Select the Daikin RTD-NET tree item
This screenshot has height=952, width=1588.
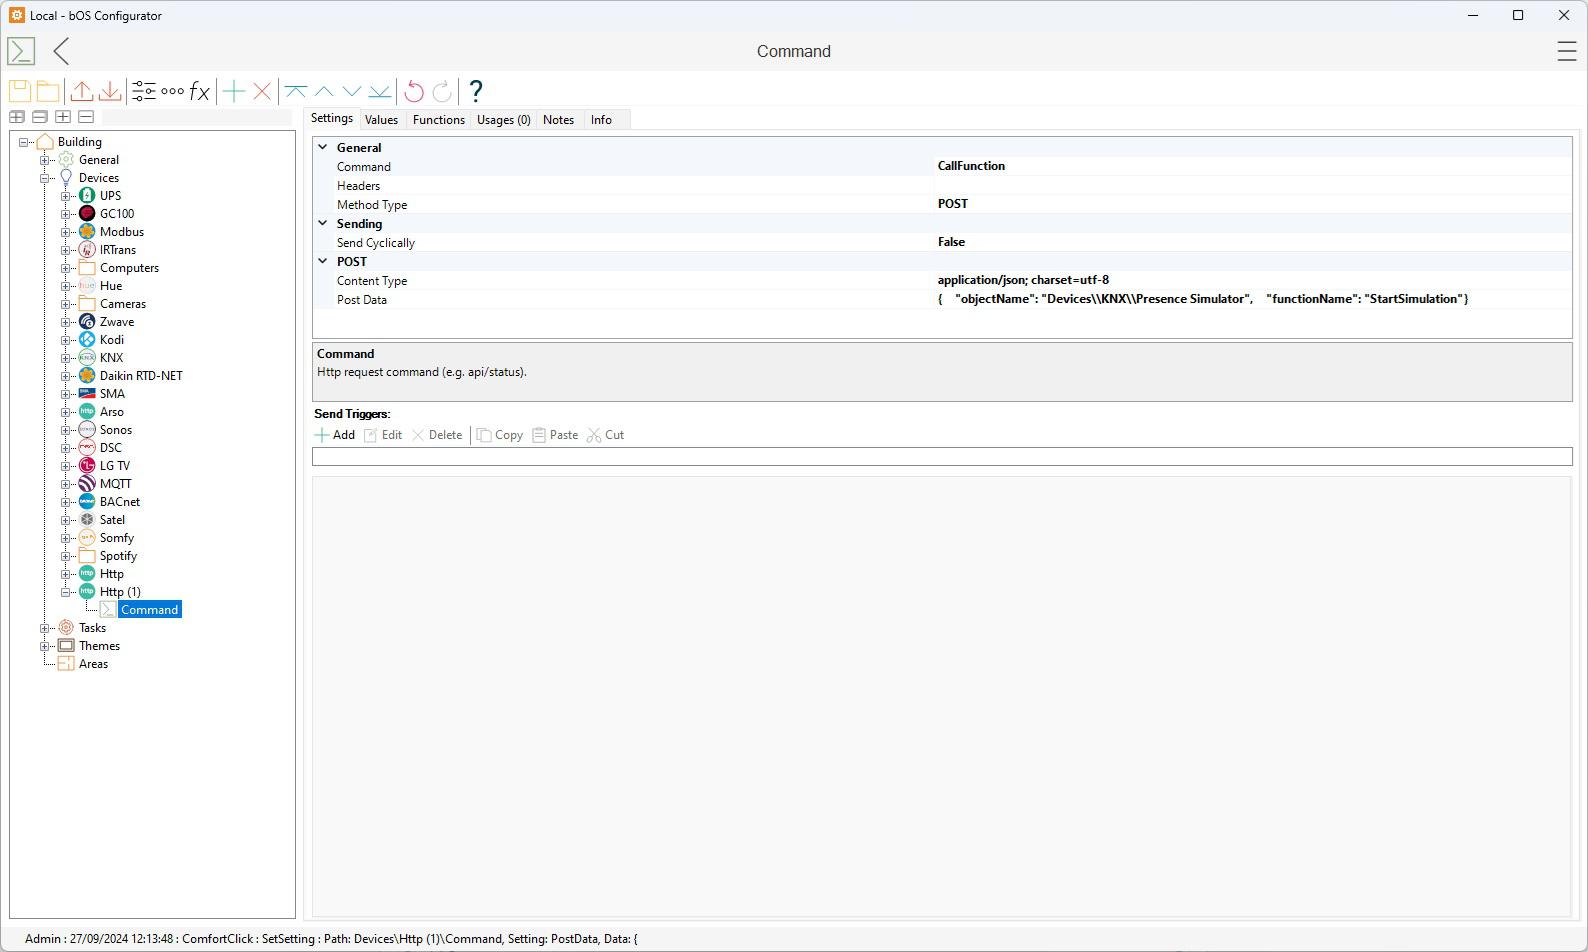[x=141, y=376]
